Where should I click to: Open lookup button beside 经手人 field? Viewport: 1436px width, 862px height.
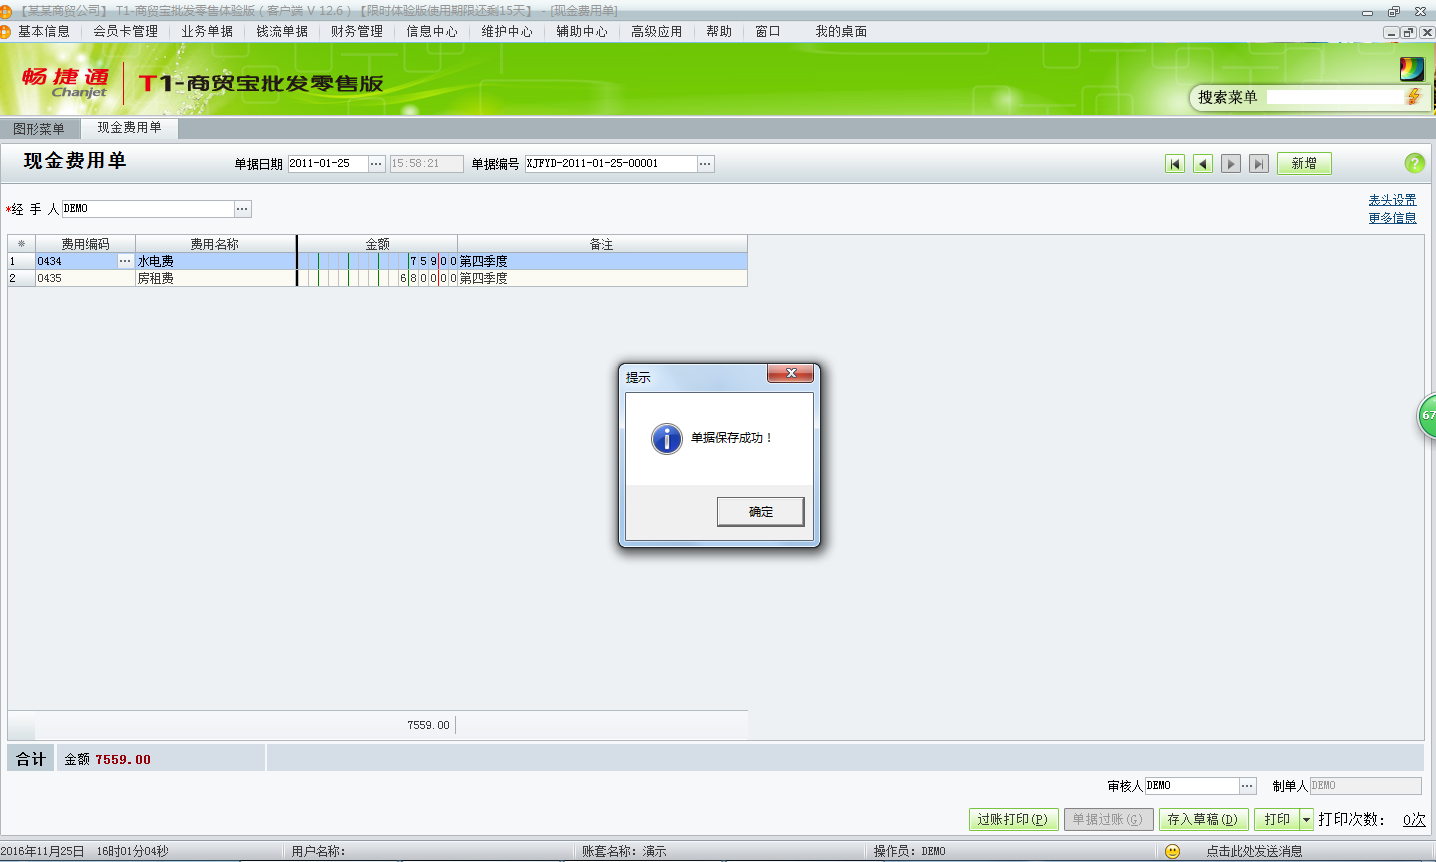[243, 209]
